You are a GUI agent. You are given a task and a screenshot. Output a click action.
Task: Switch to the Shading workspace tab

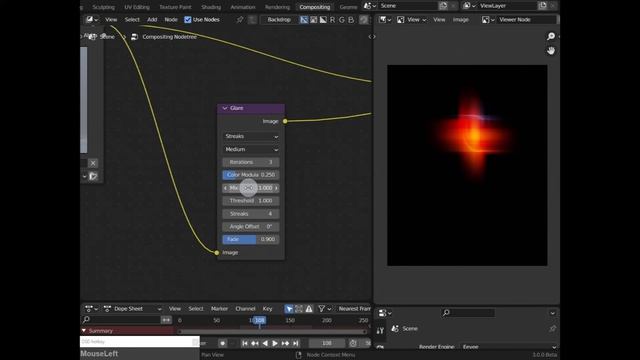point(211,7)
